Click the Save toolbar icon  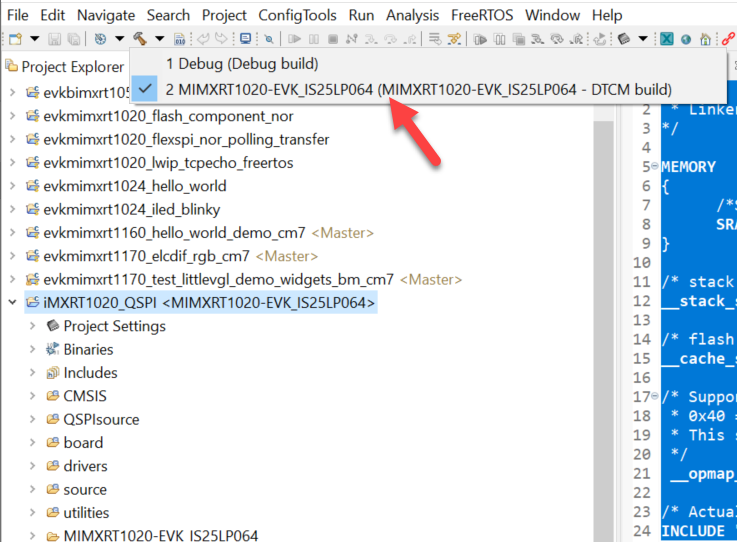tap(55, 39)
